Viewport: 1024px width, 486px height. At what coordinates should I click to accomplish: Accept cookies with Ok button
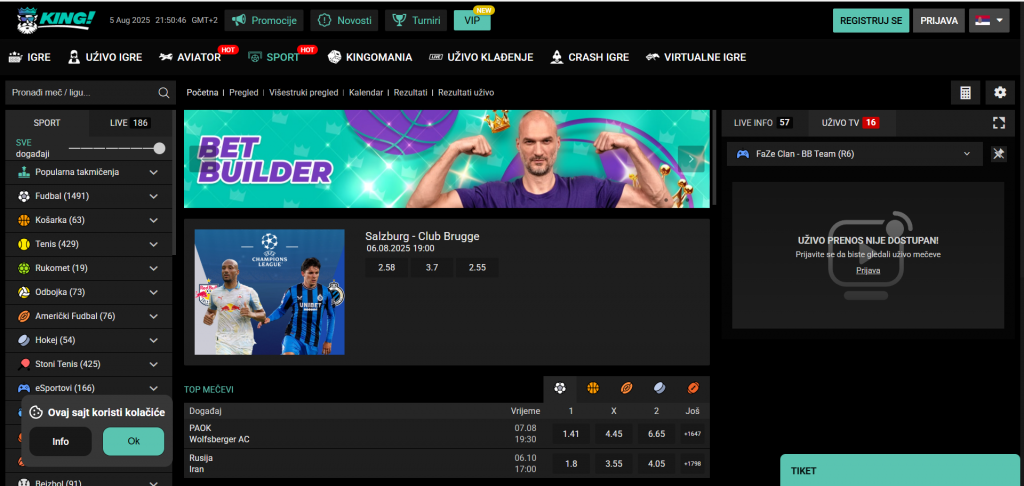pyautogui.click(x=134, y=441)
